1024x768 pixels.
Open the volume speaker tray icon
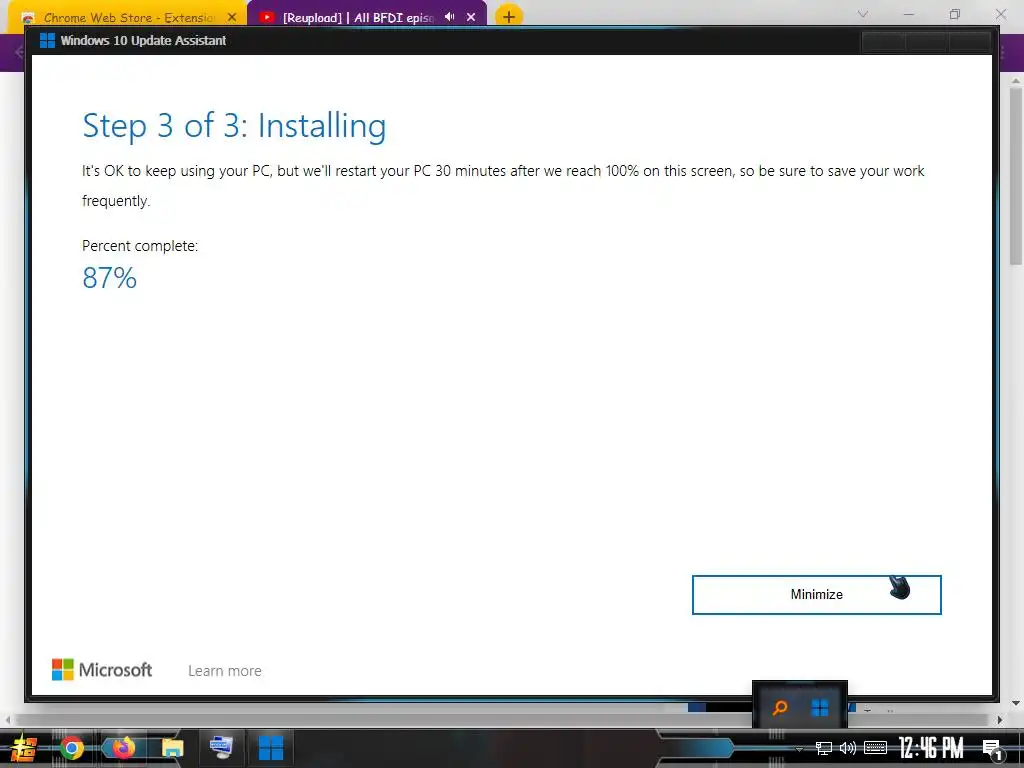848,748
